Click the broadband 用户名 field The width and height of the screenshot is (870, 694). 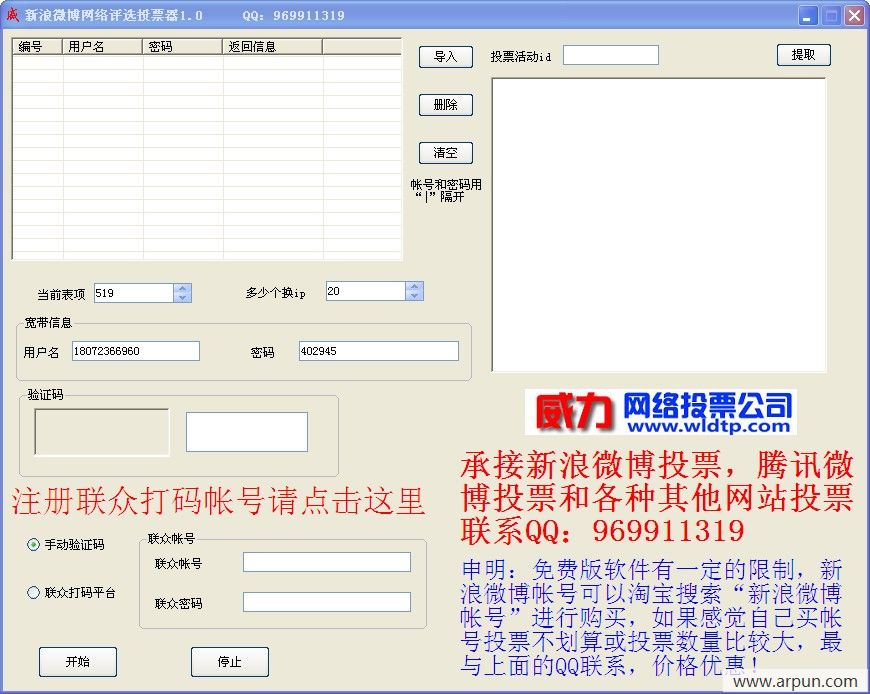136,351
